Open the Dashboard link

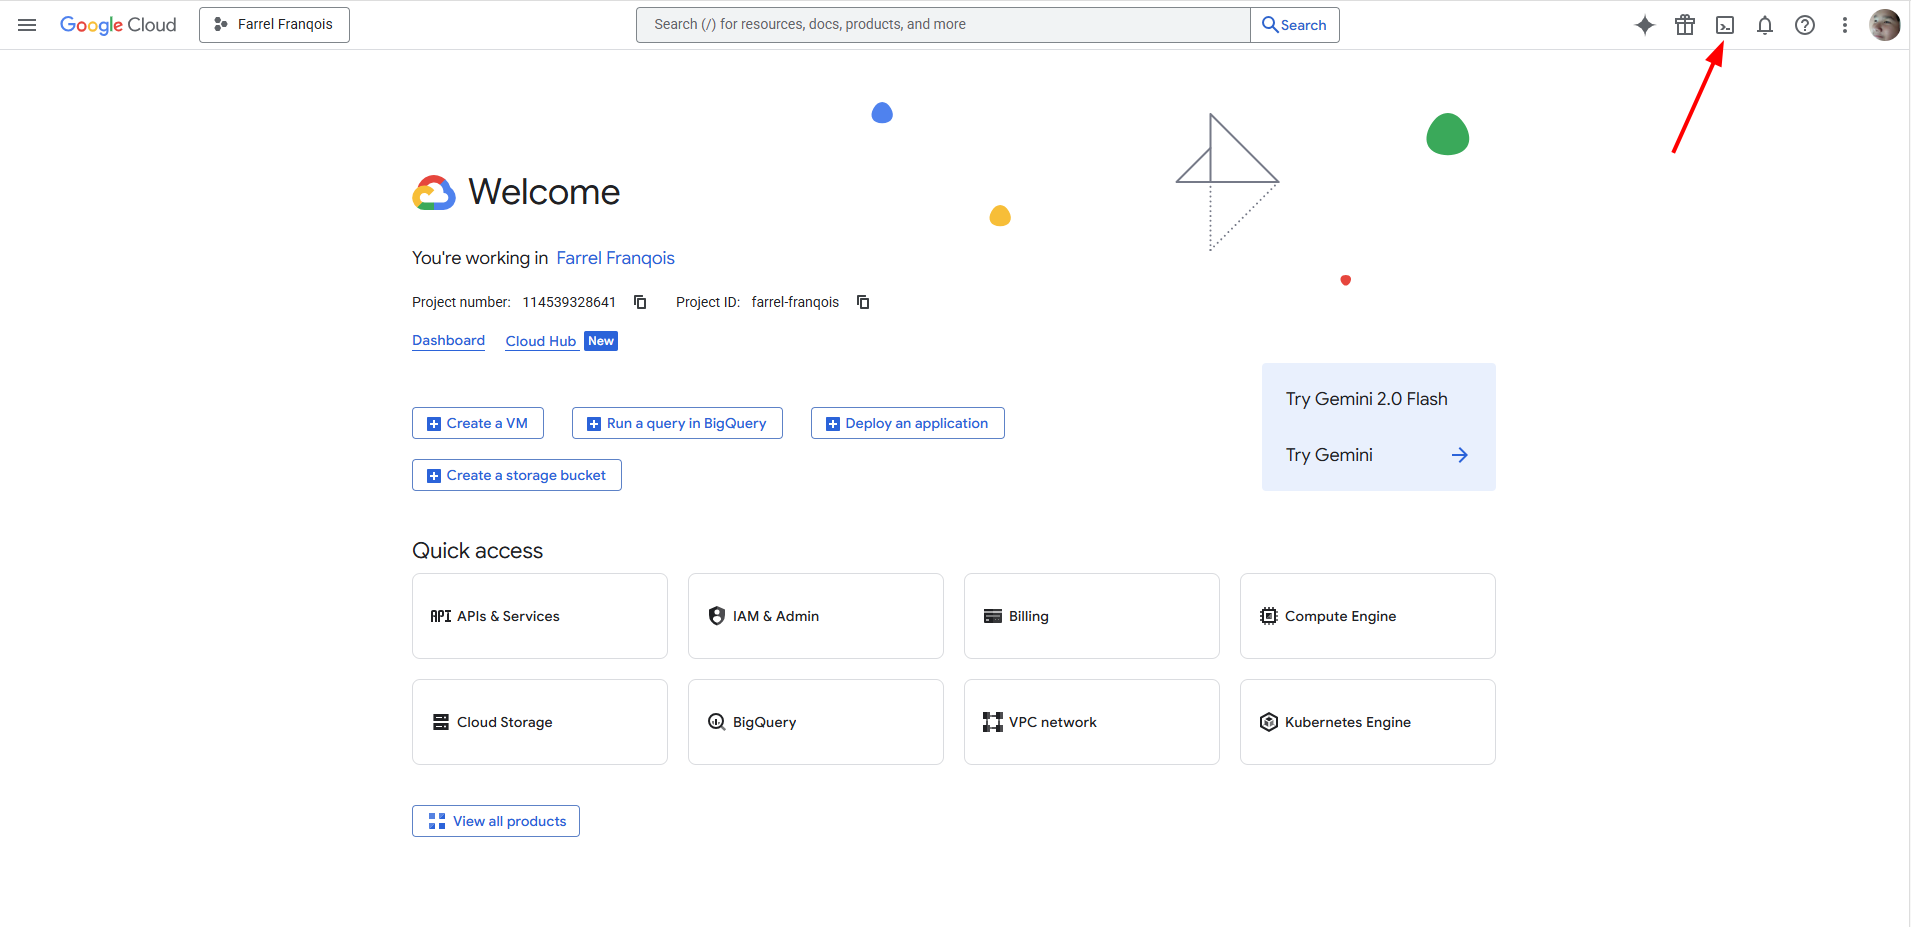448,341
